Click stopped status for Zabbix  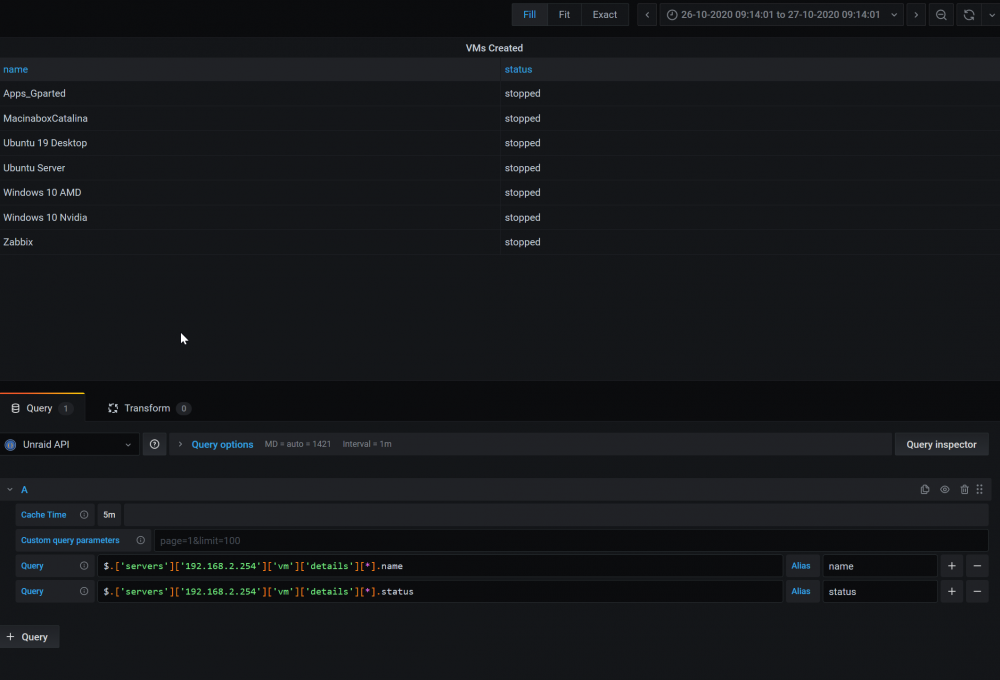click(x=522, y=242)
